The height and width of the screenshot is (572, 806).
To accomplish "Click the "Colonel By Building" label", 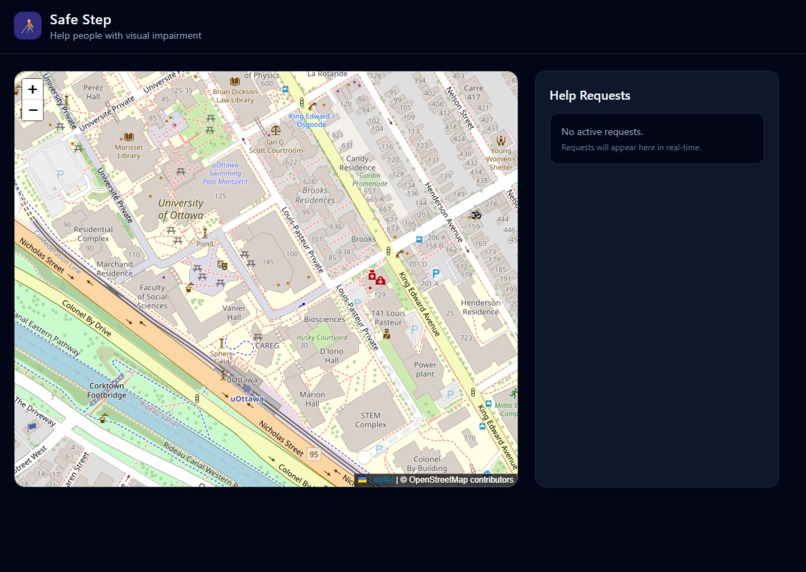I will pyautogui.click(x=427, y=464).
